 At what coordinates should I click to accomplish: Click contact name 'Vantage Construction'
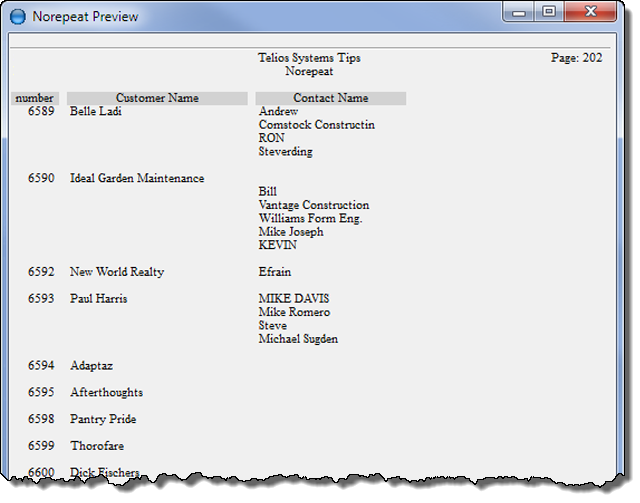(313, 205)
